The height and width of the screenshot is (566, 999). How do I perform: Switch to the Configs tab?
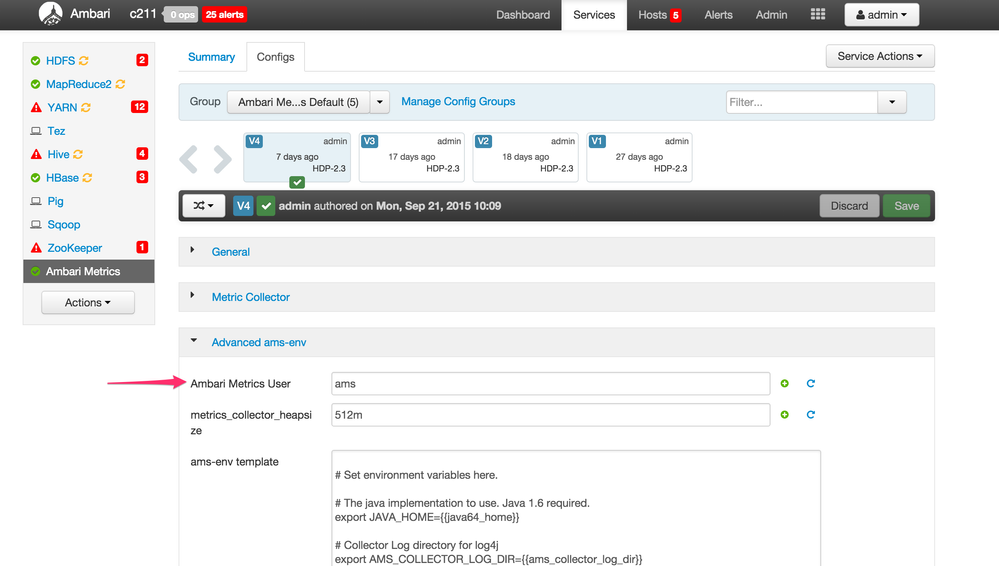coord(275,57)
